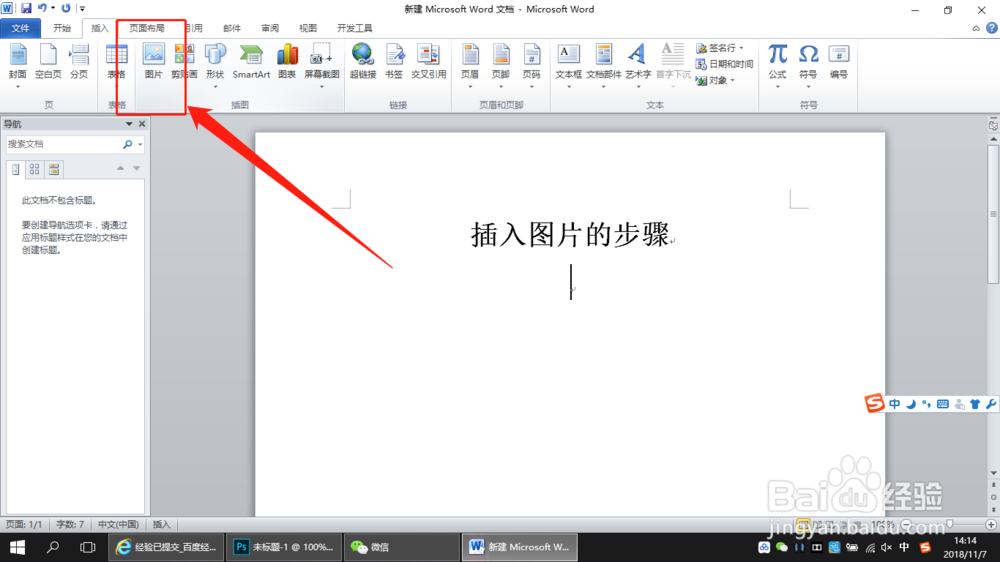This screenshot has width=1000, height=562.
Task: Insert a Cross-reference (交叉引用)
Action: click(x=428, y=62)
